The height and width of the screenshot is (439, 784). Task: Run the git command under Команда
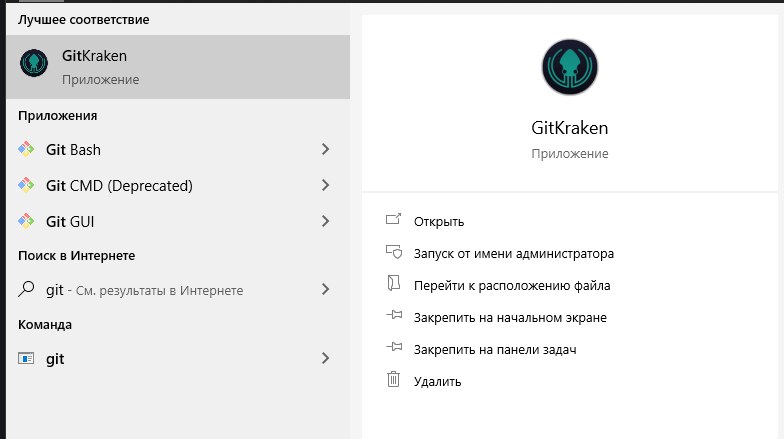click(x=178, y=358)
